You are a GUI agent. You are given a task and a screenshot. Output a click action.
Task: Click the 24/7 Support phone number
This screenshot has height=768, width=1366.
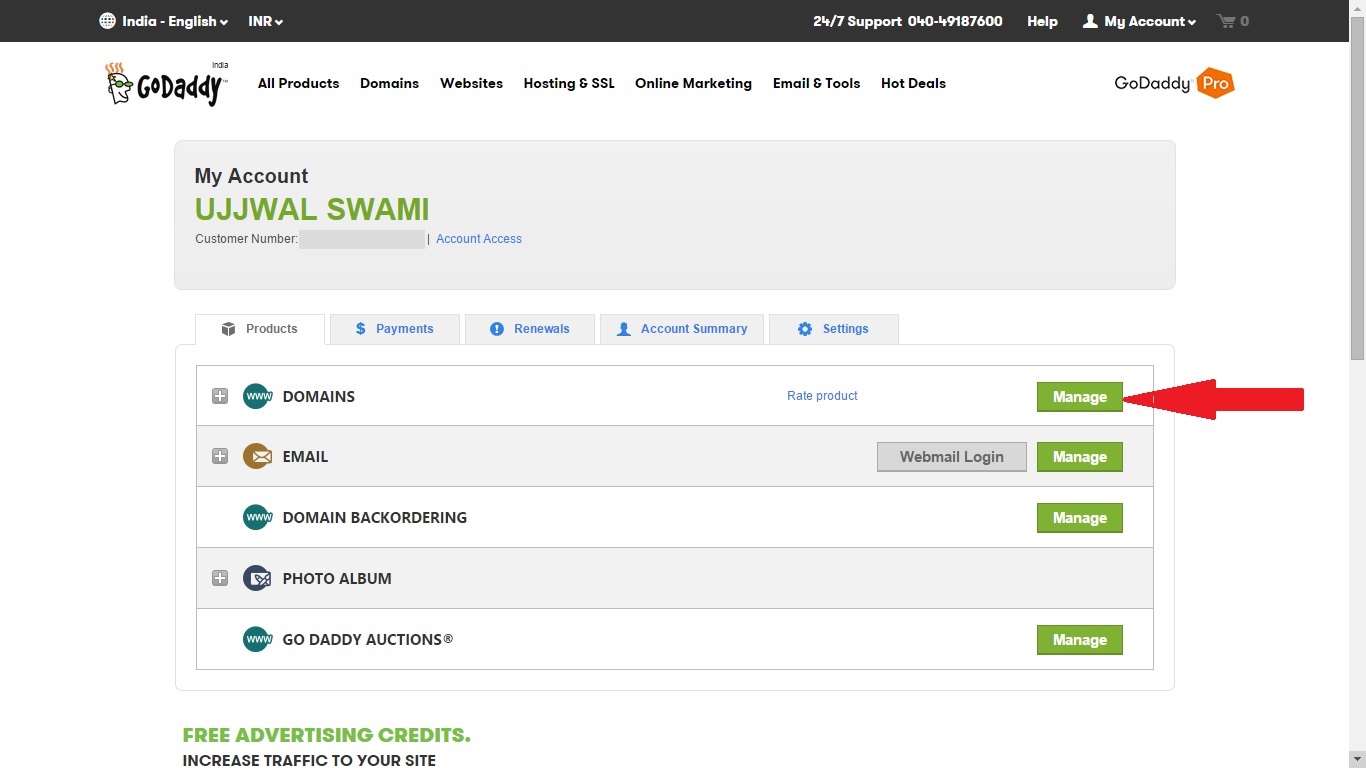pyautogui.click(x=955, y=21)
